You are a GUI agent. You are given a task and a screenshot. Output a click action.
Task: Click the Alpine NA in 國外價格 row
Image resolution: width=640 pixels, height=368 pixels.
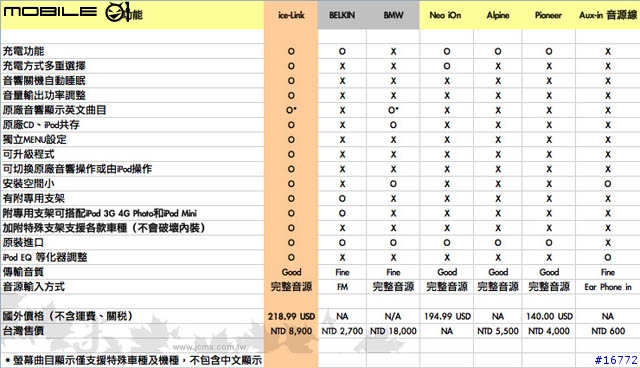click(498, 316)
